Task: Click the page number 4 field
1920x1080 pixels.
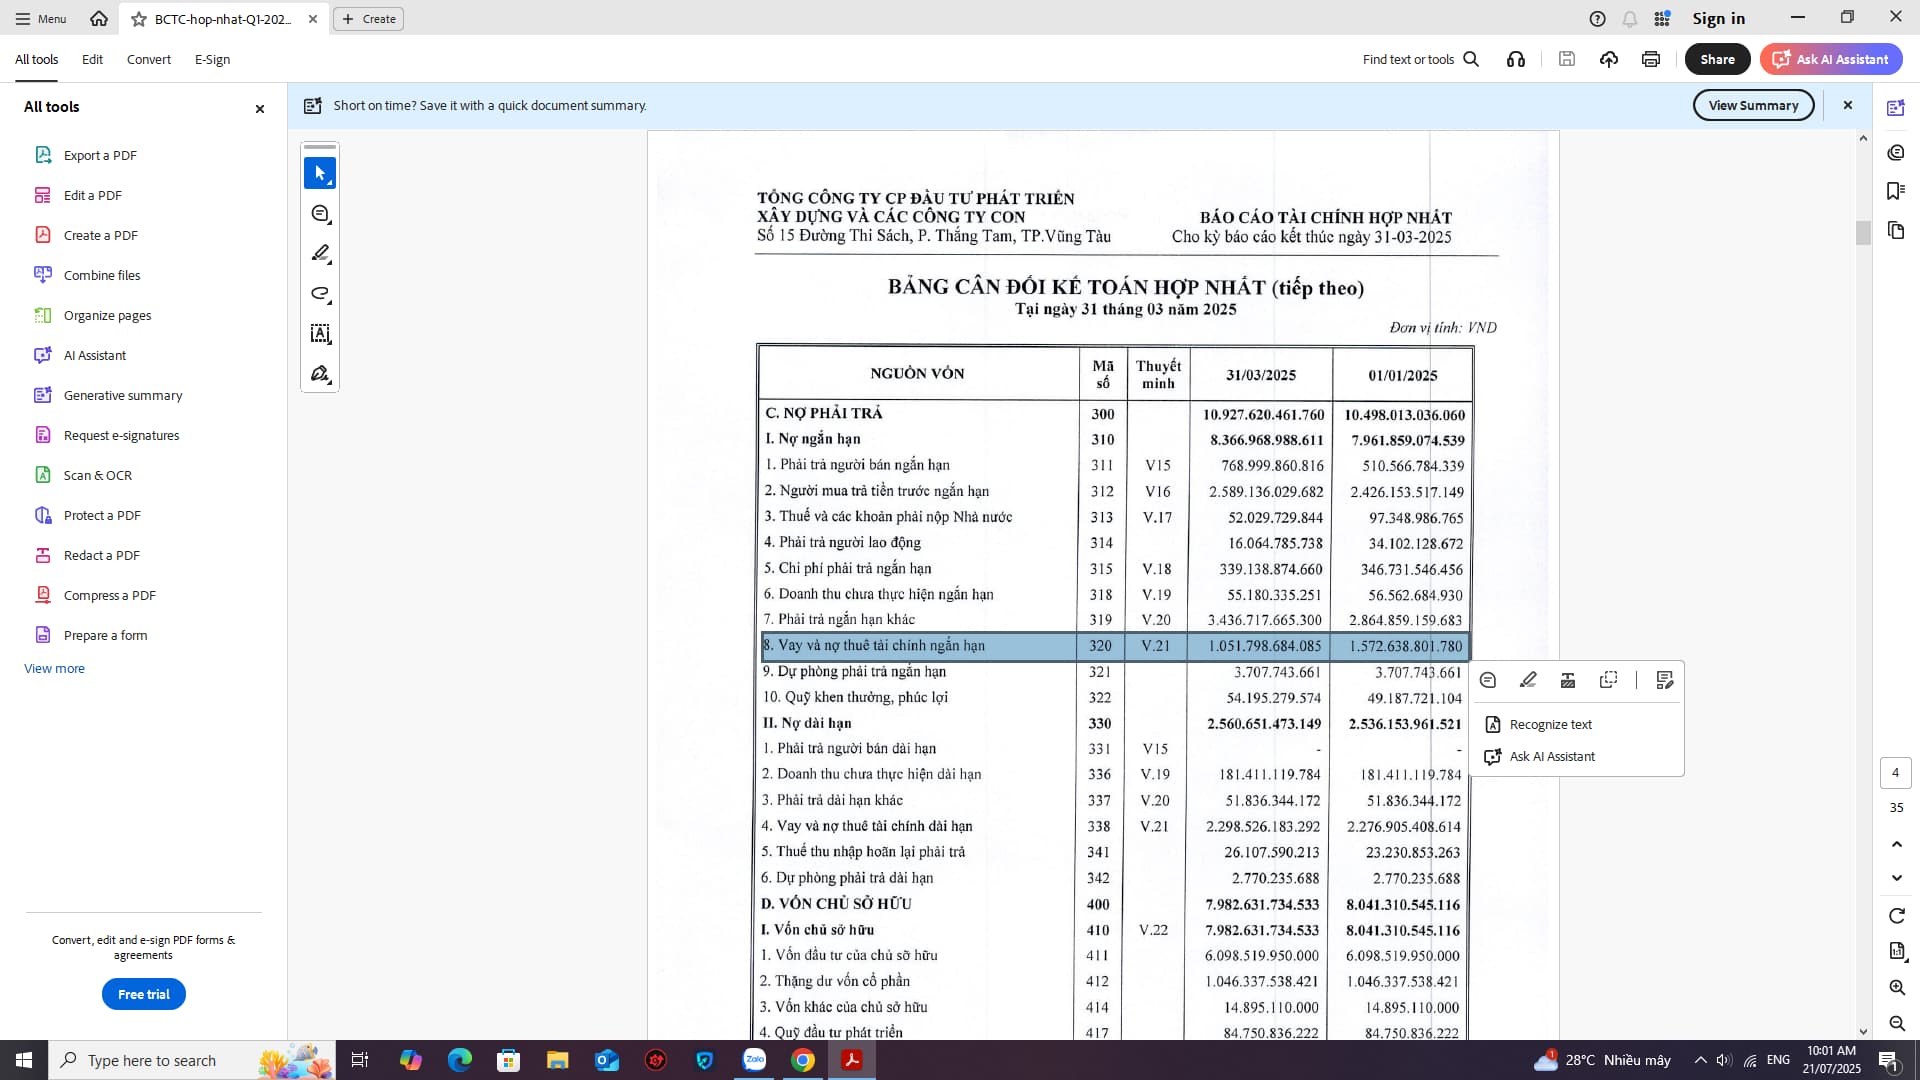Action: point(1895,772)
